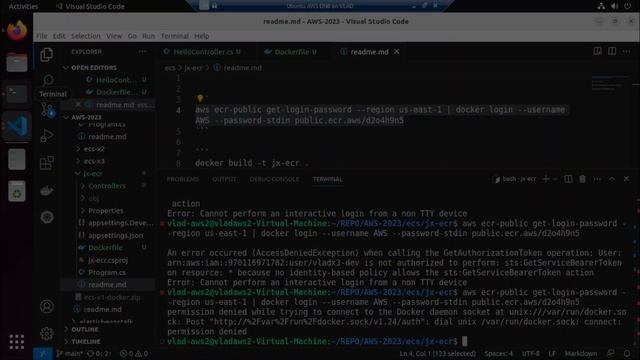Show Applications grid in the dock
The height and width of the screenshot is (360, 640).
[17, 342]
